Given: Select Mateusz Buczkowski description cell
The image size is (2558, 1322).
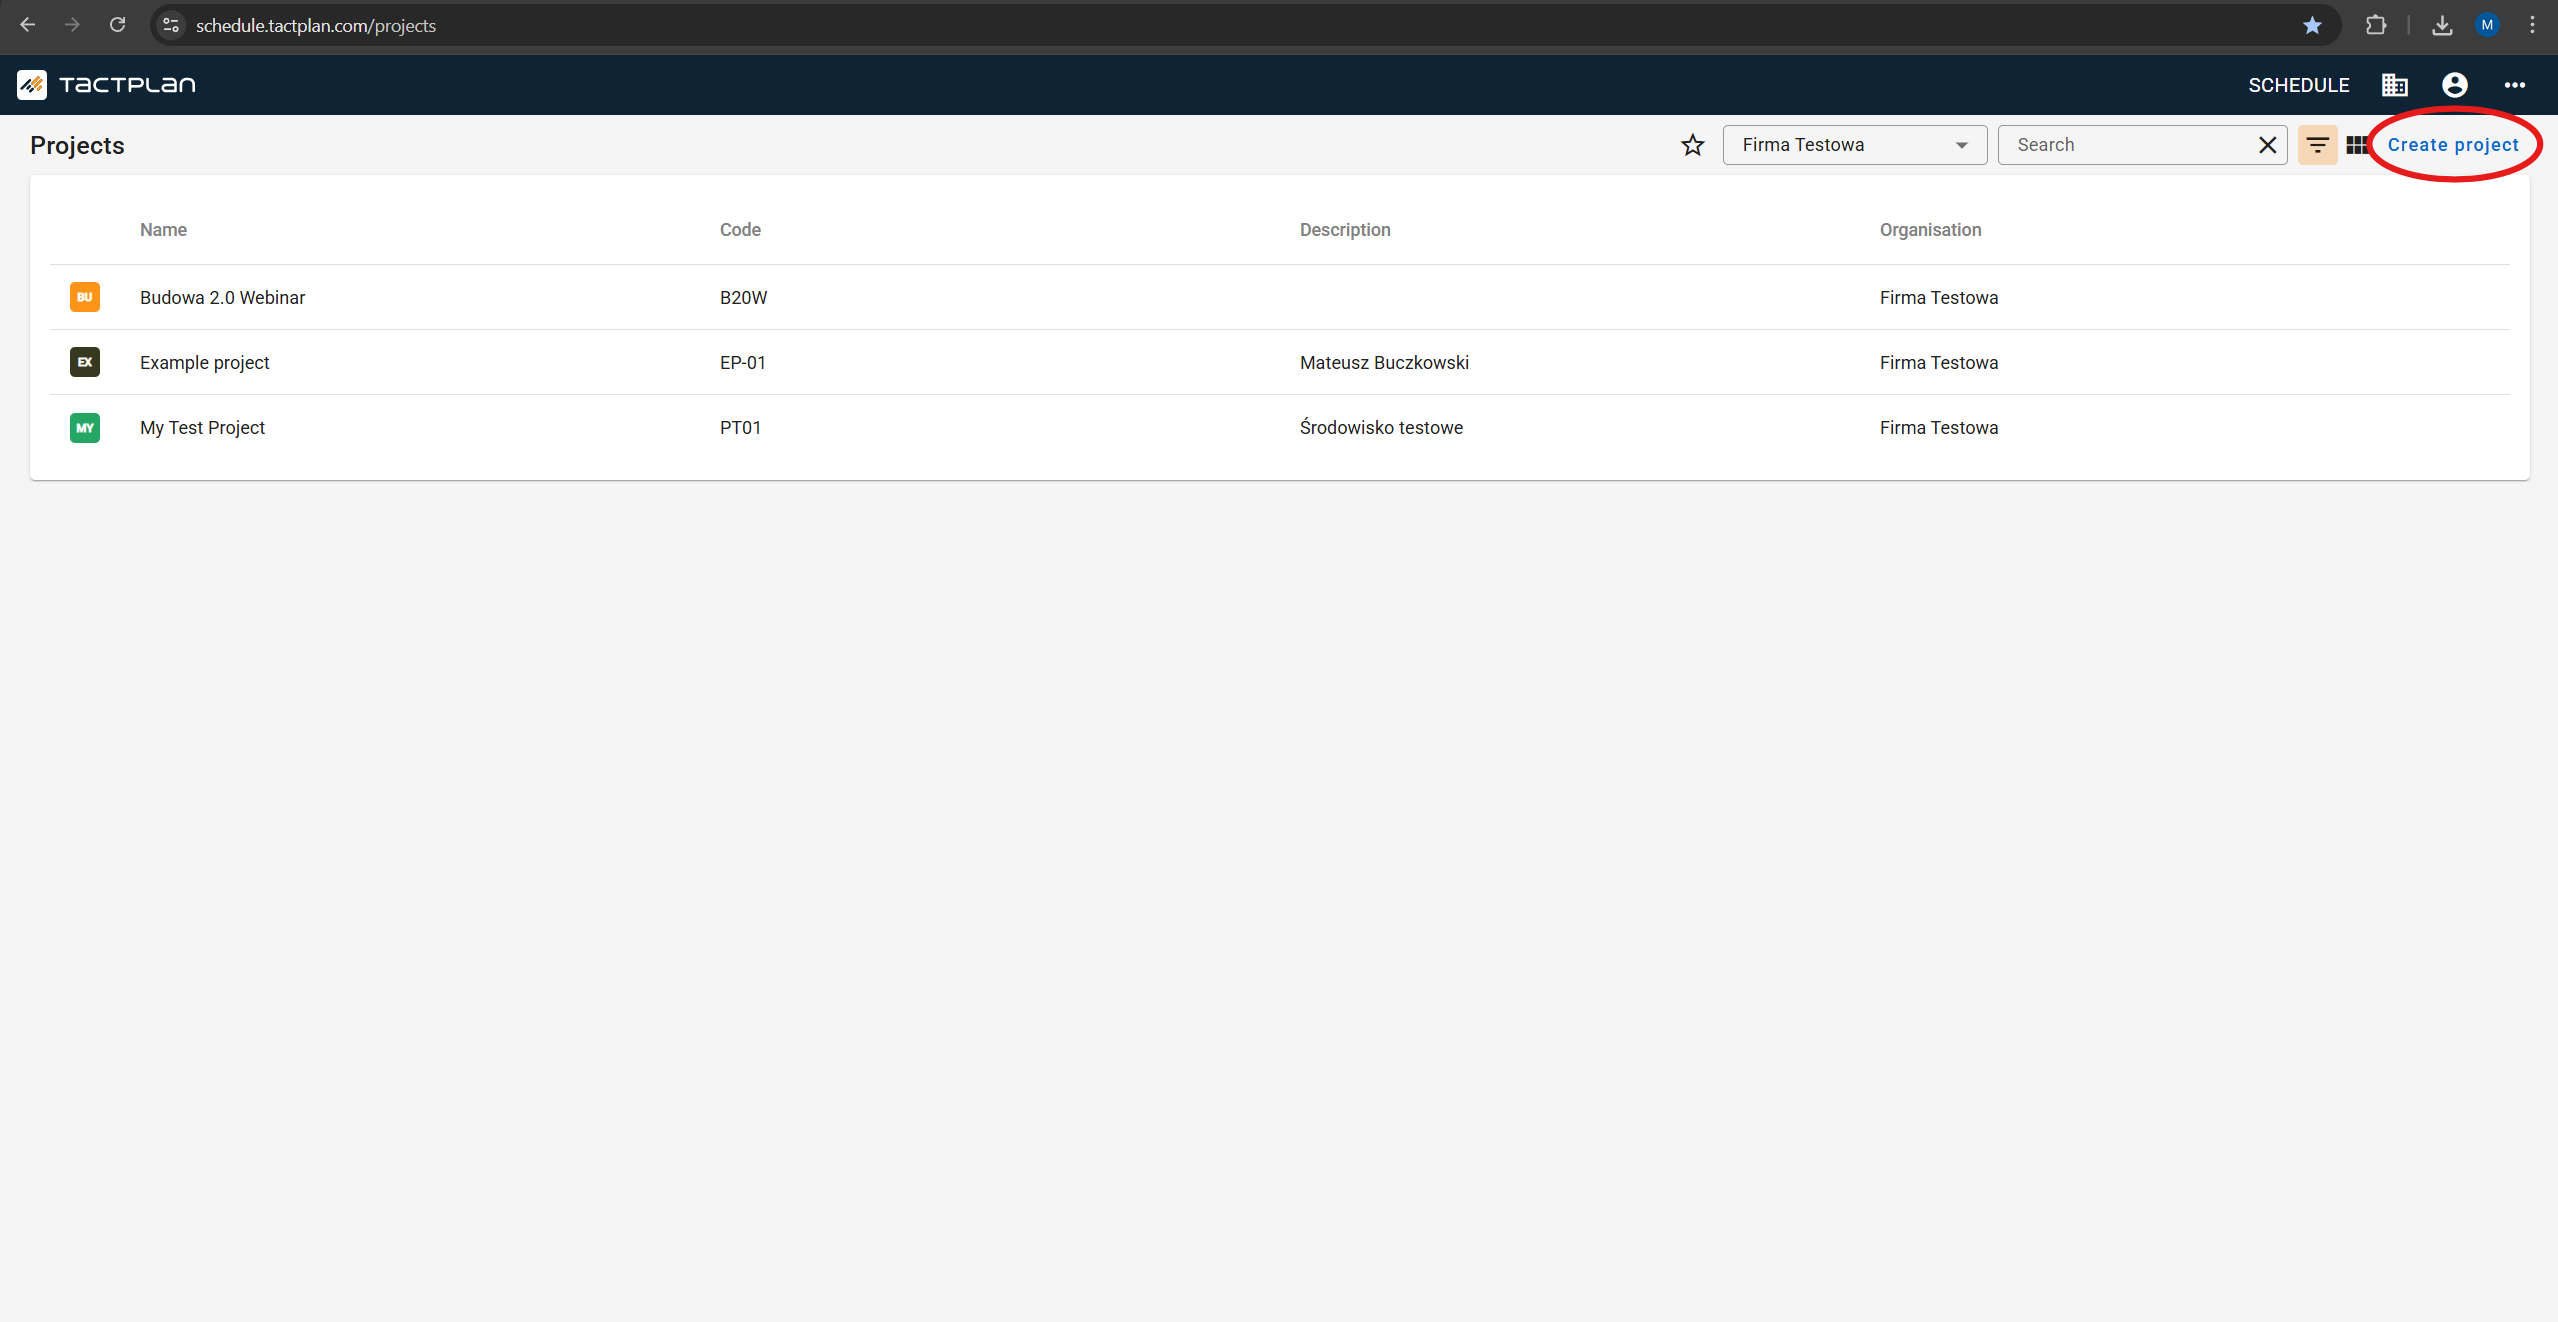Looking at the screenshot, I should point(1384,362).
